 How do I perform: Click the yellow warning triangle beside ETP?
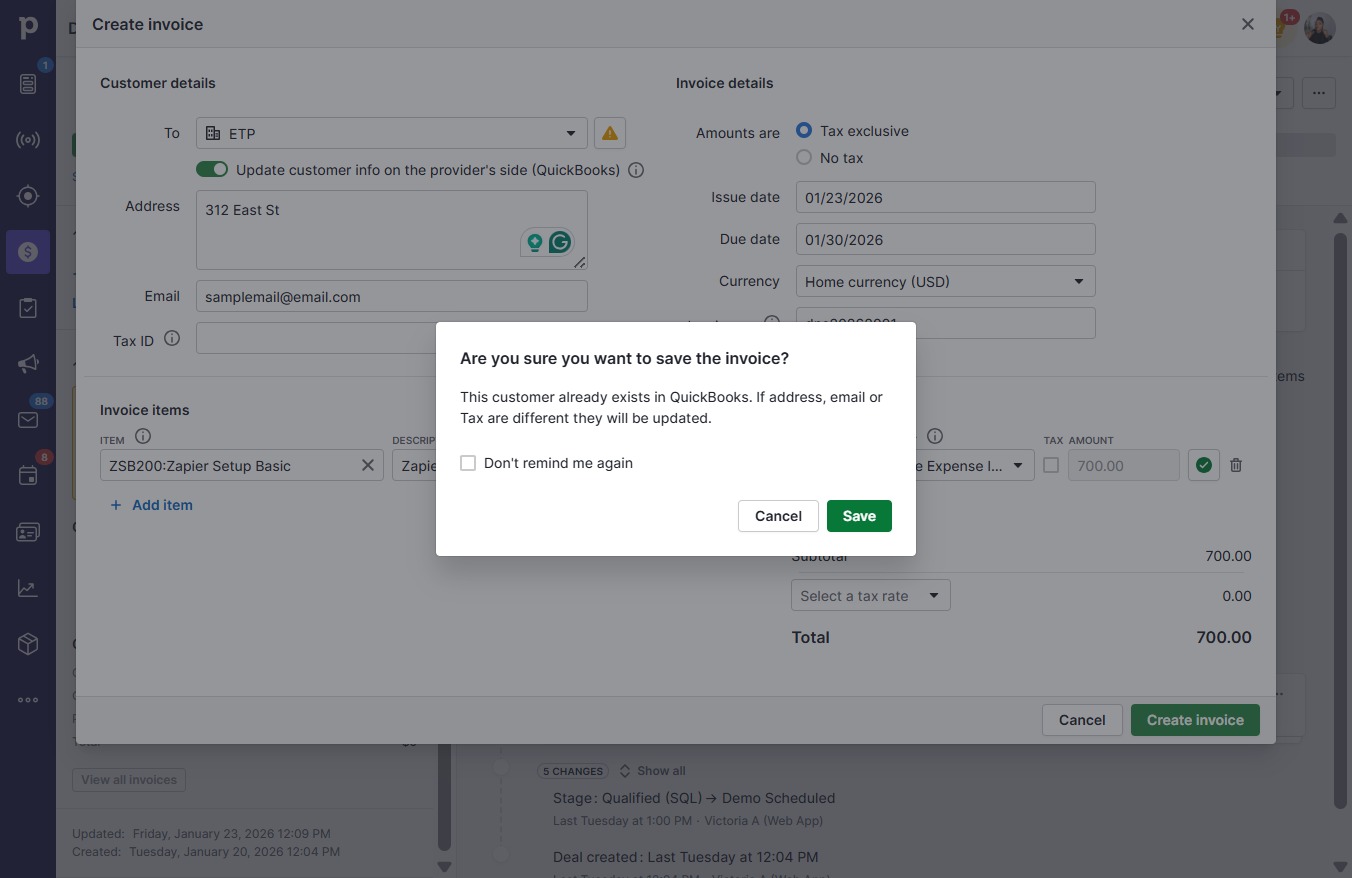pos(610,133)
